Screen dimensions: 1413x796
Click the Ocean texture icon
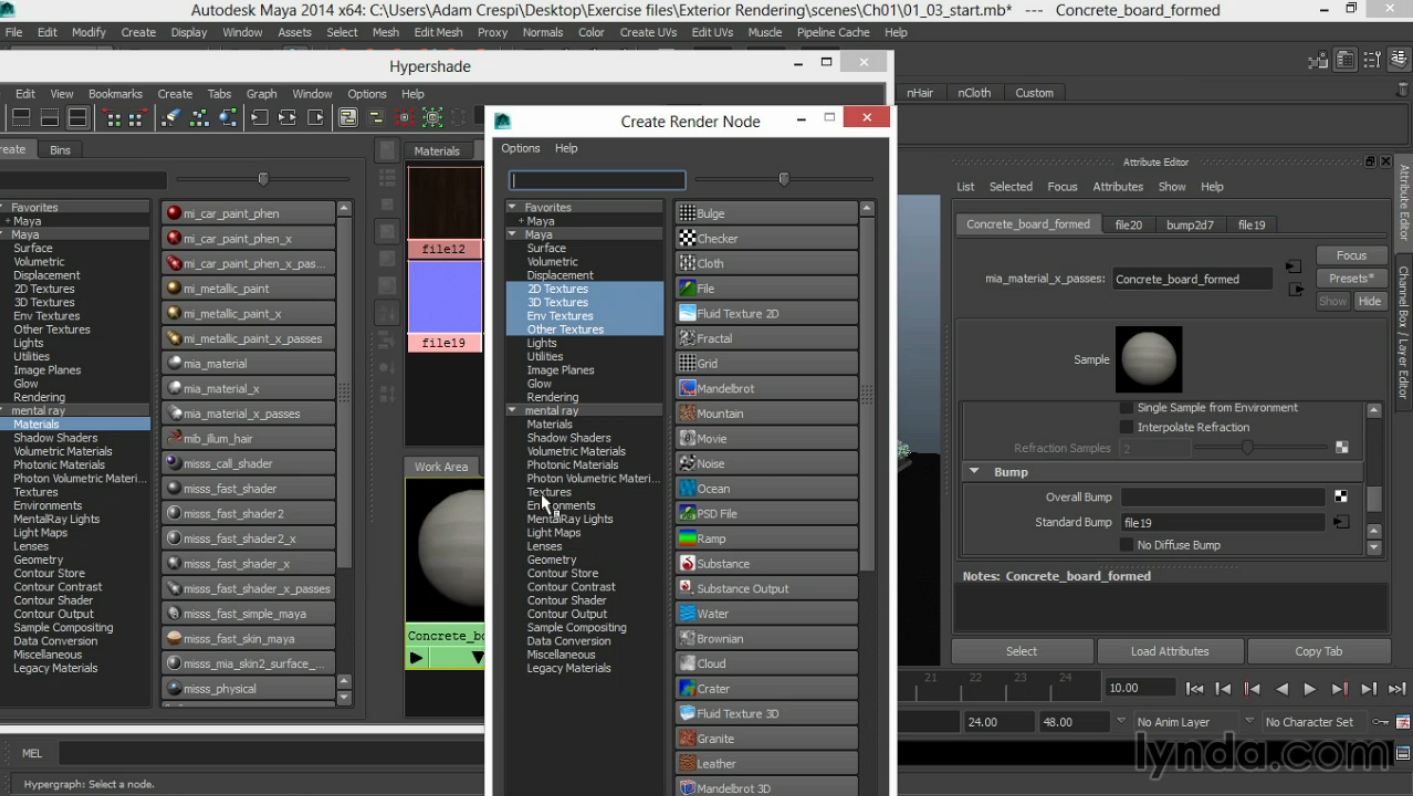coord(688,488)
